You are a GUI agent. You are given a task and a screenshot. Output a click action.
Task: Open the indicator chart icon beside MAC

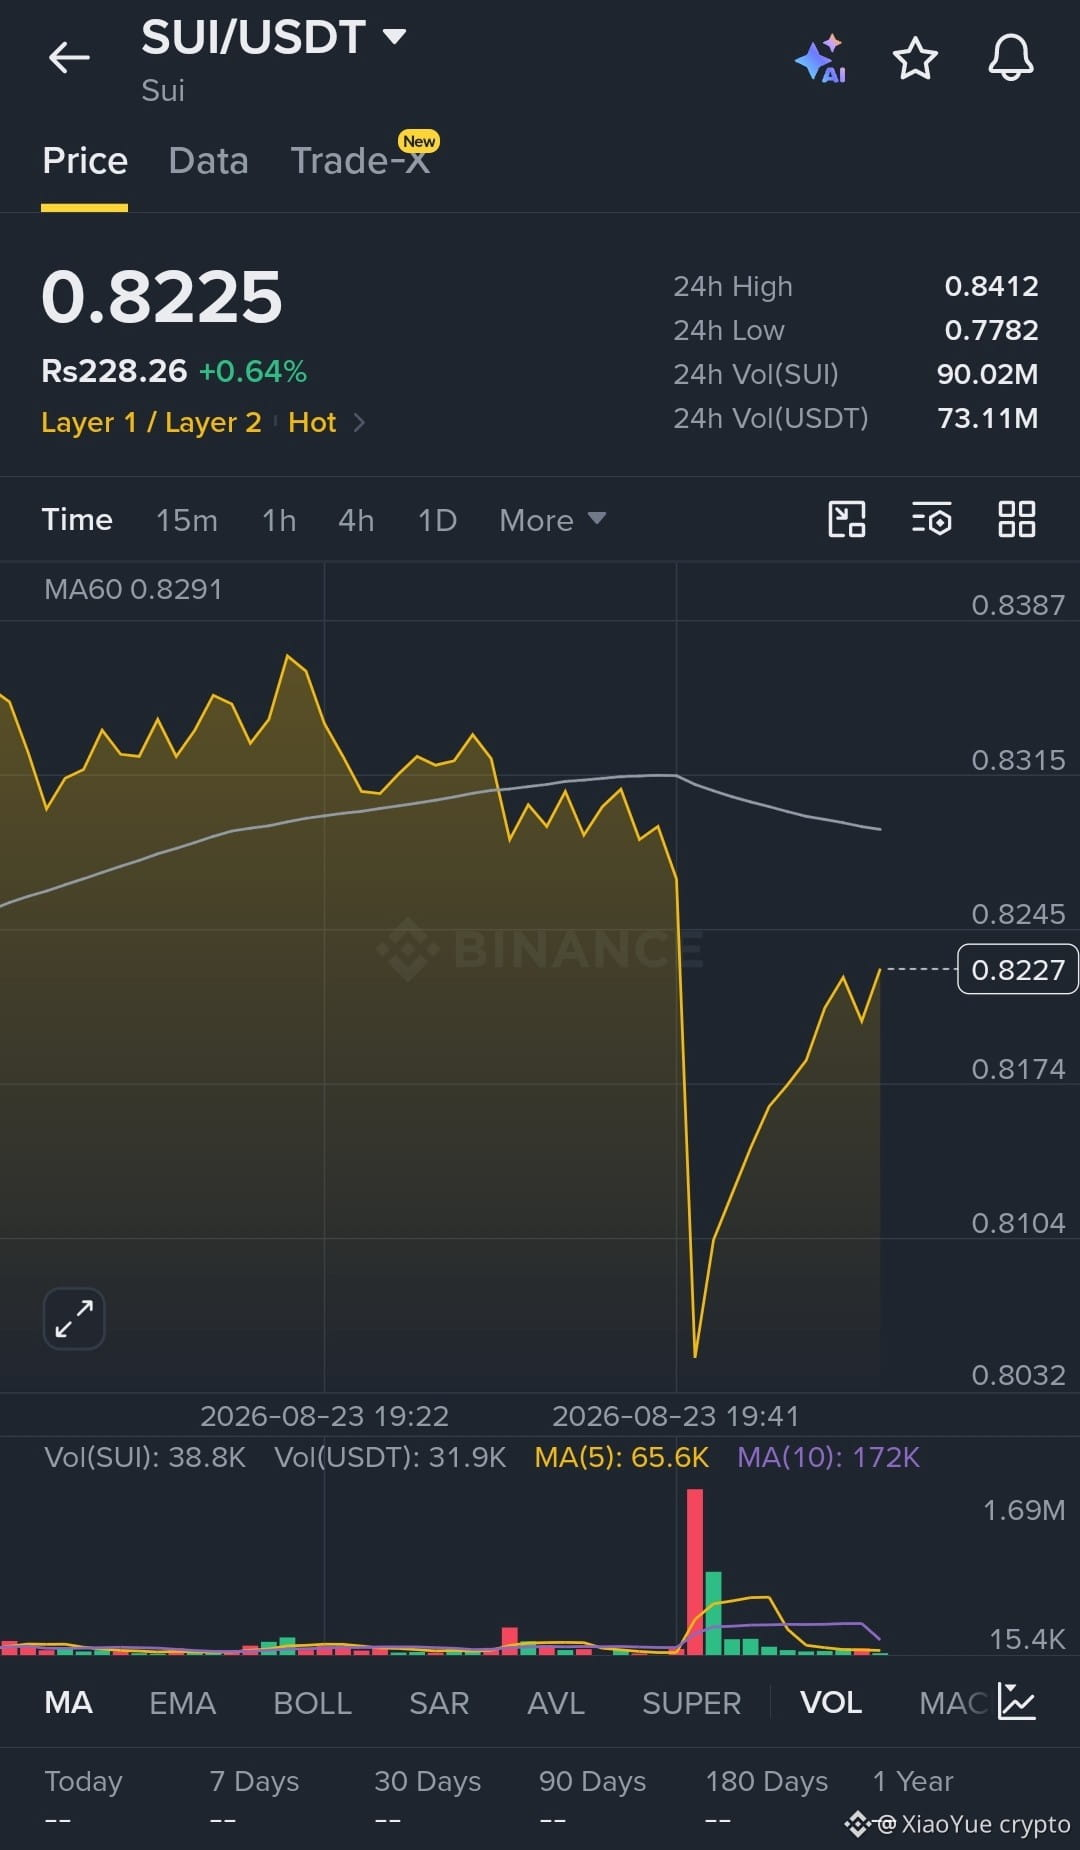[1016, 1702]
